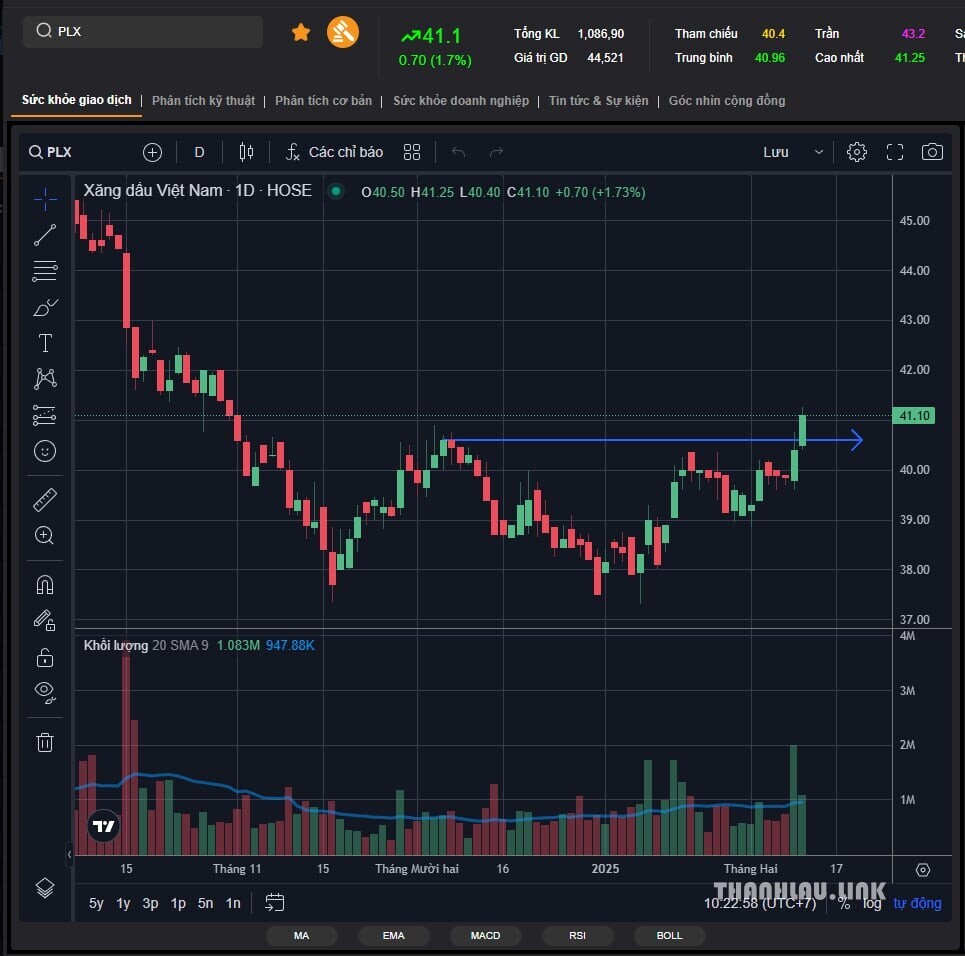Toggle percent scale mode
This screenshot has width=965, height=956.
click(x=844, y=904)
